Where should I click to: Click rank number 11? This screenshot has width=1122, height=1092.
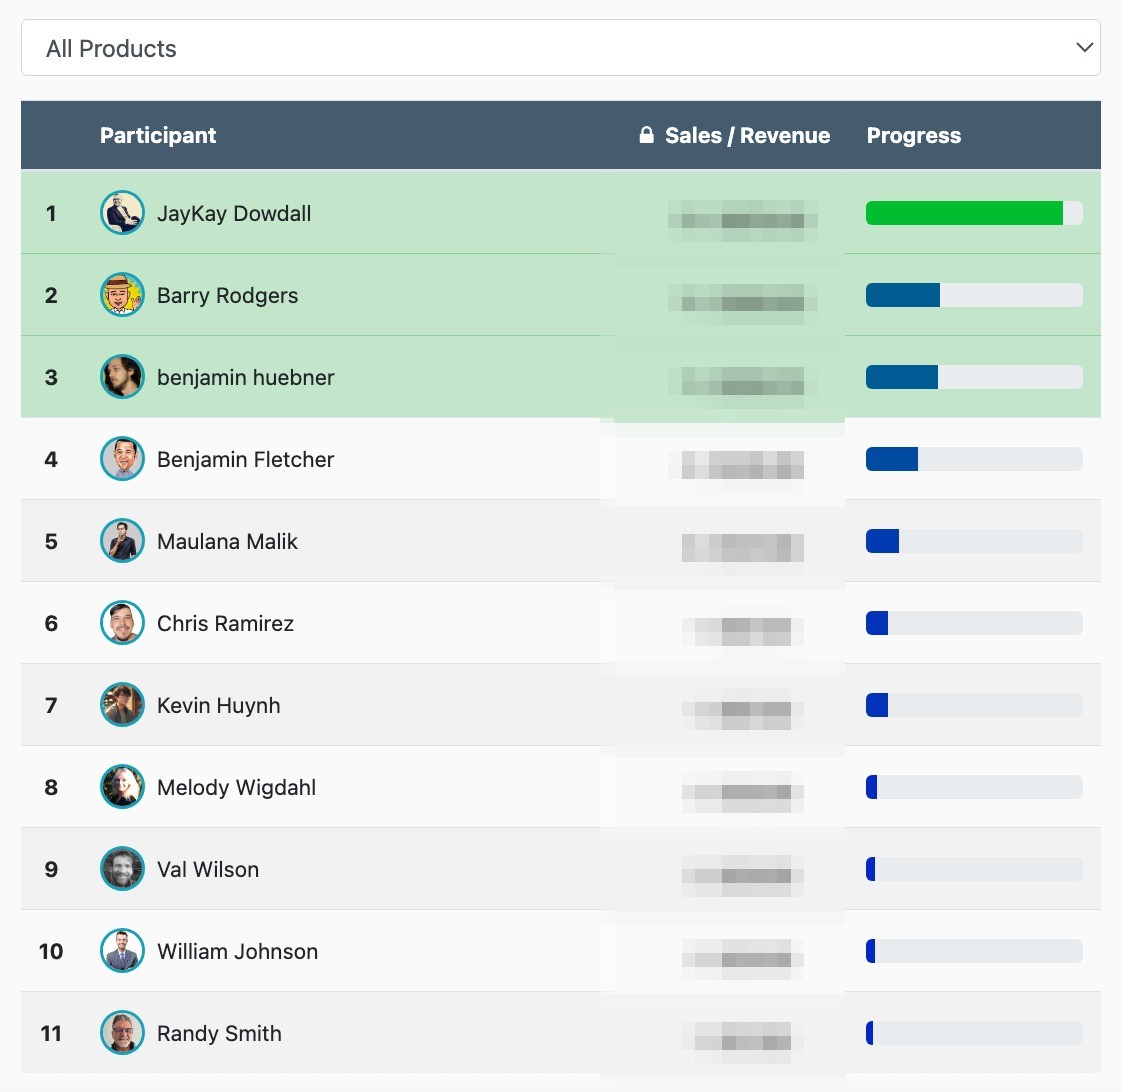tap(51, 1033)
